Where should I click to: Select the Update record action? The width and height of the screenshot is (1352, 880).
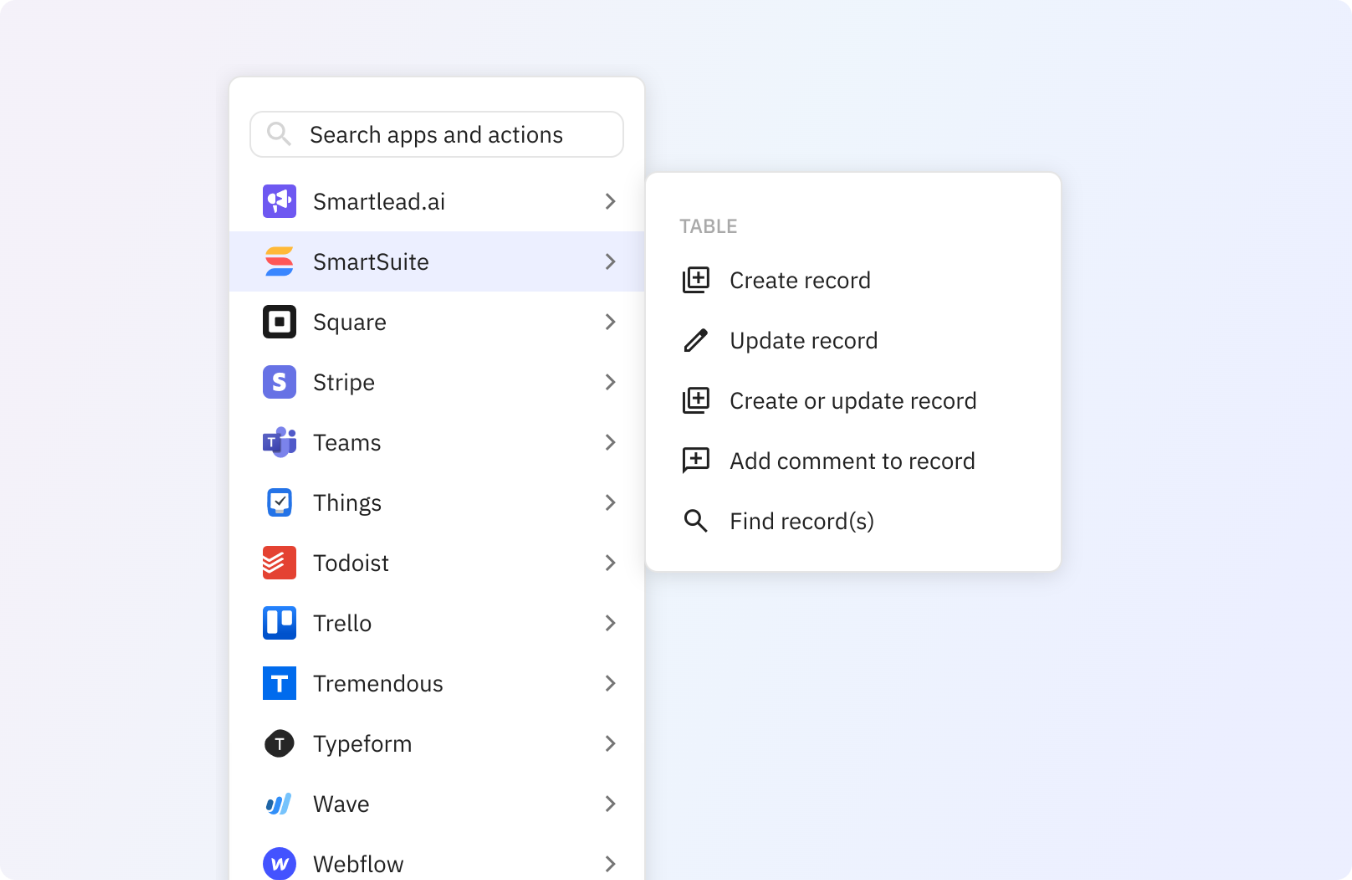[853, 340]
